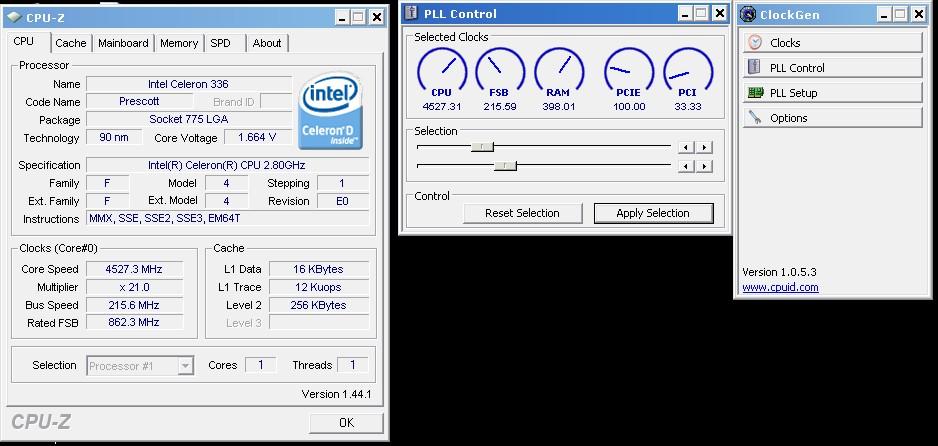
Task: Open Options in ClockGen
Action: (x=832, y=118)
